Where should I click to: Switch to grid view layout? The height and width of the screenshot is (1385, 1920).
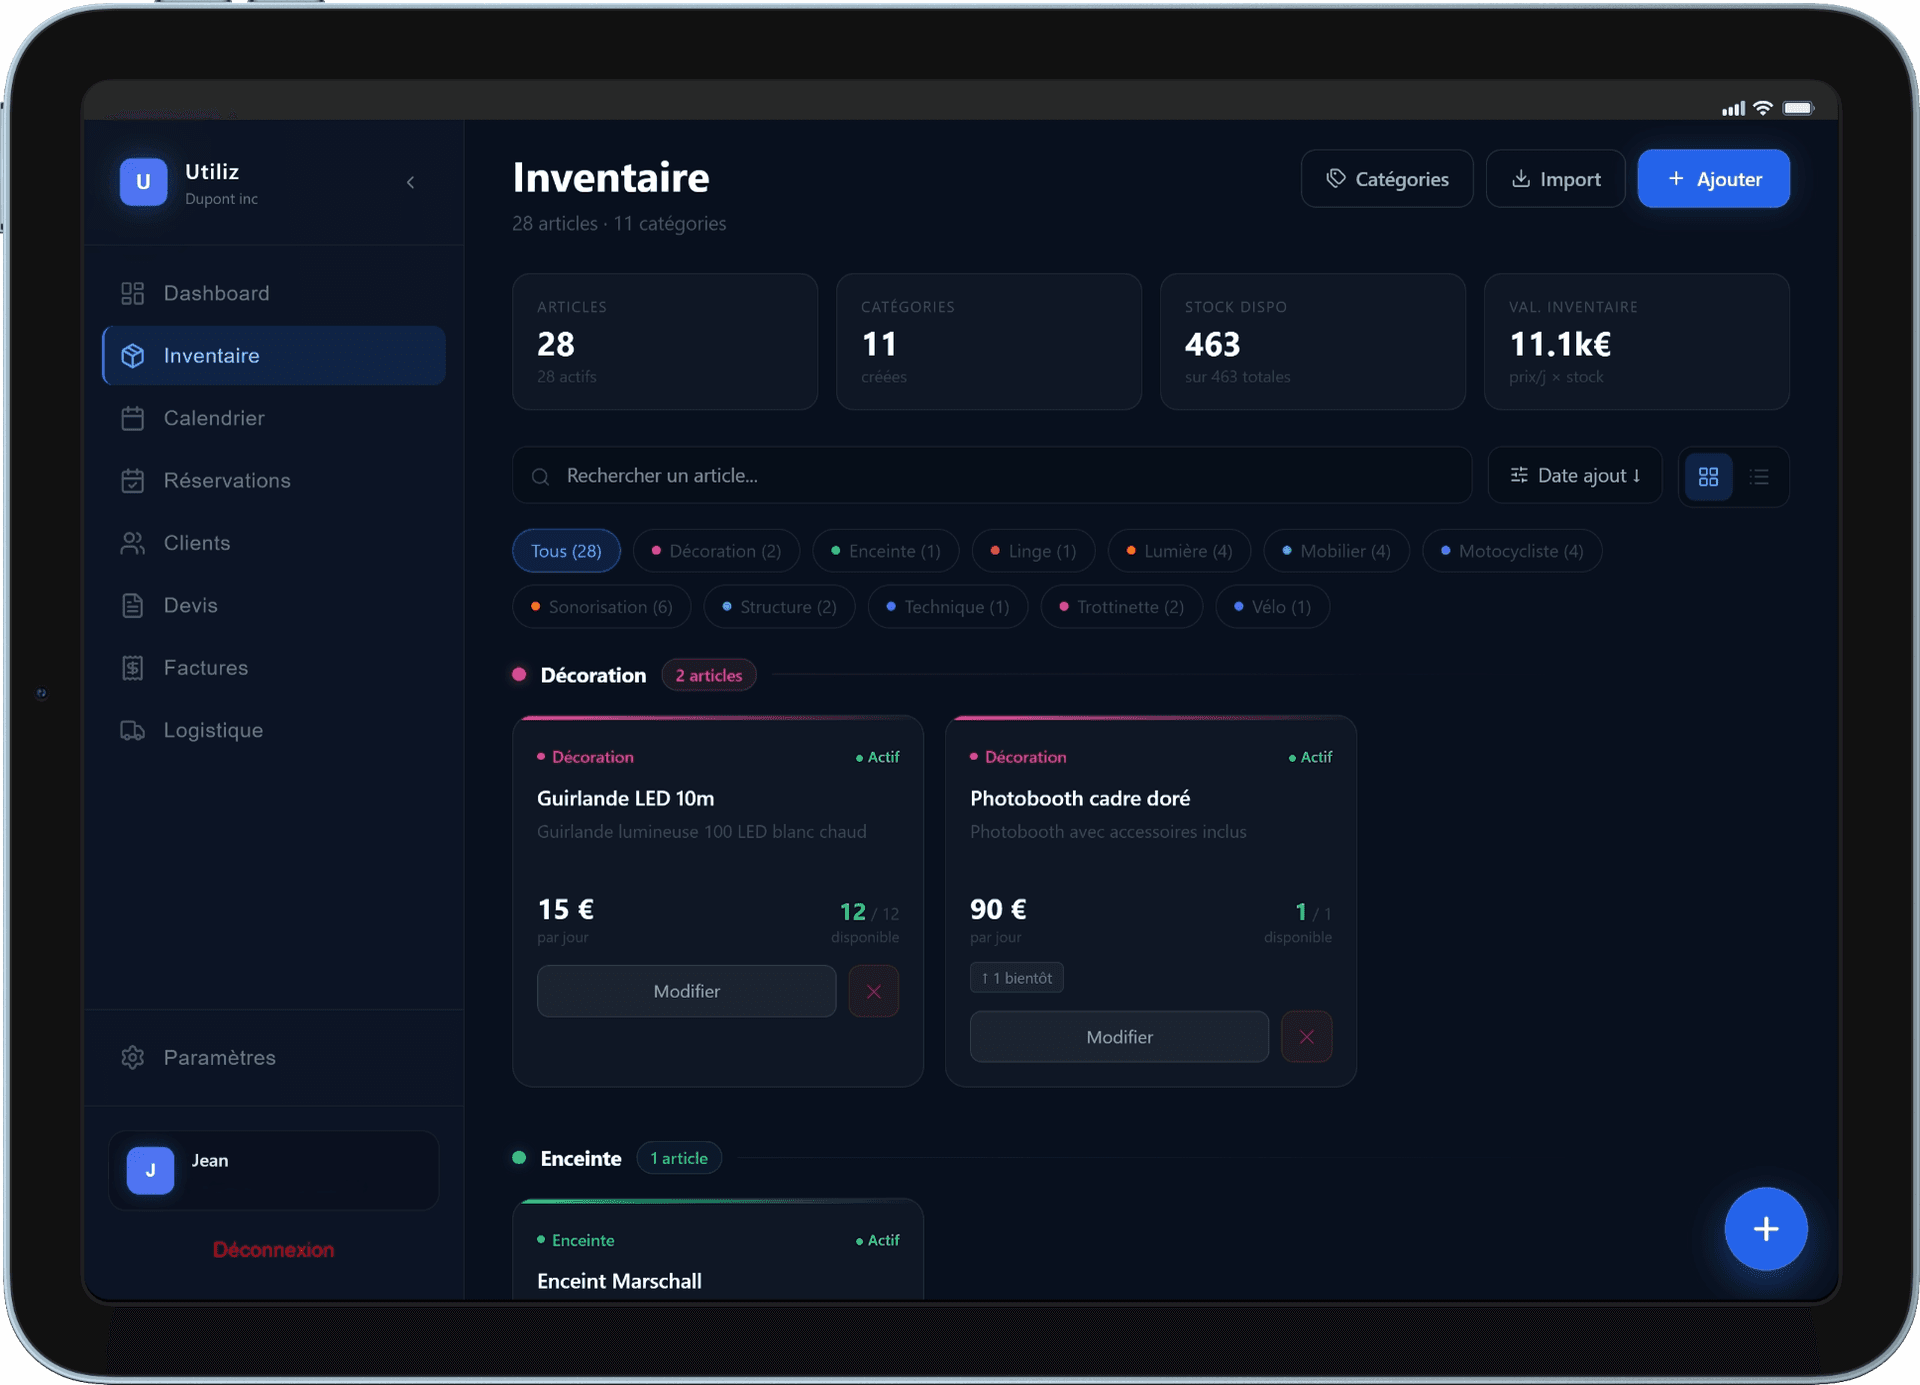tap(1708, 477)
